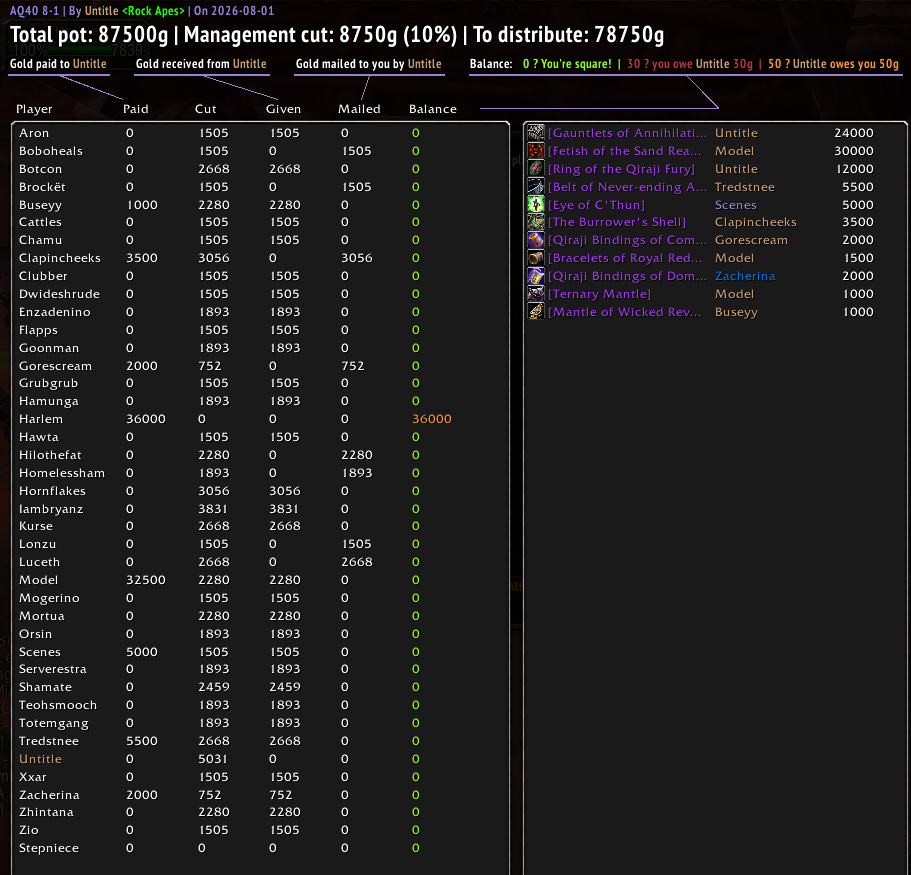Screen dimensions: 911x875
Task: Click the Ring of the Qiraji Fury icon
Action: tap(536, 169)
